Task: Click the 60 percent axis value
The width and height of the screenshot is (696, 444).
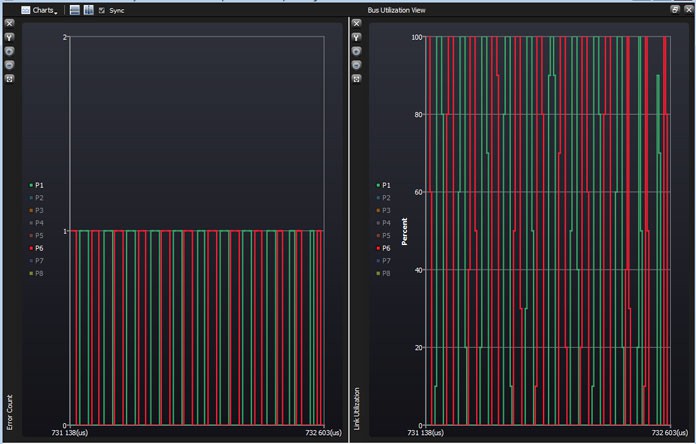Action: coord(418,192)
